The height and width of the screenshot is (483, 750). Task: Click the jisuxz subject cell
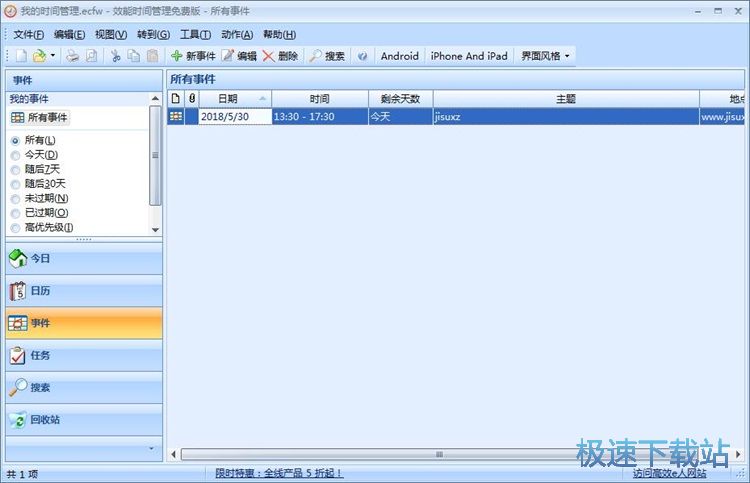(x=566, y=116)
